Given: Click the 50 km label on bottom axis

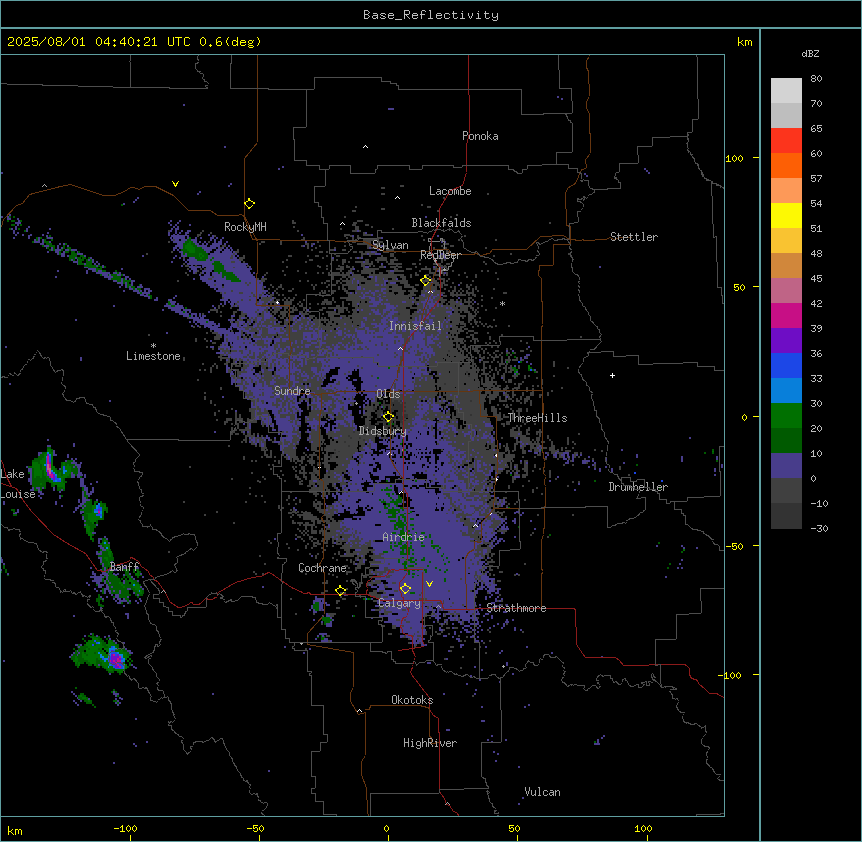Looking at the screenshot, I should pos(514,828).
